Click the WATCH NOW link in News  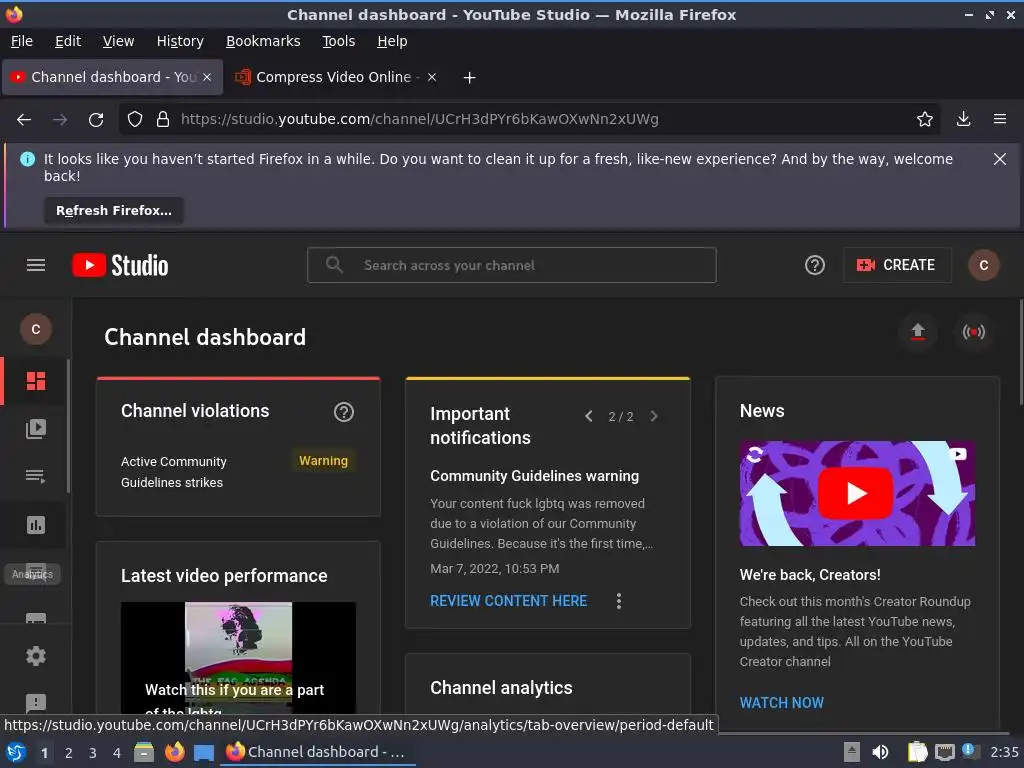click(x=781, y=703)
